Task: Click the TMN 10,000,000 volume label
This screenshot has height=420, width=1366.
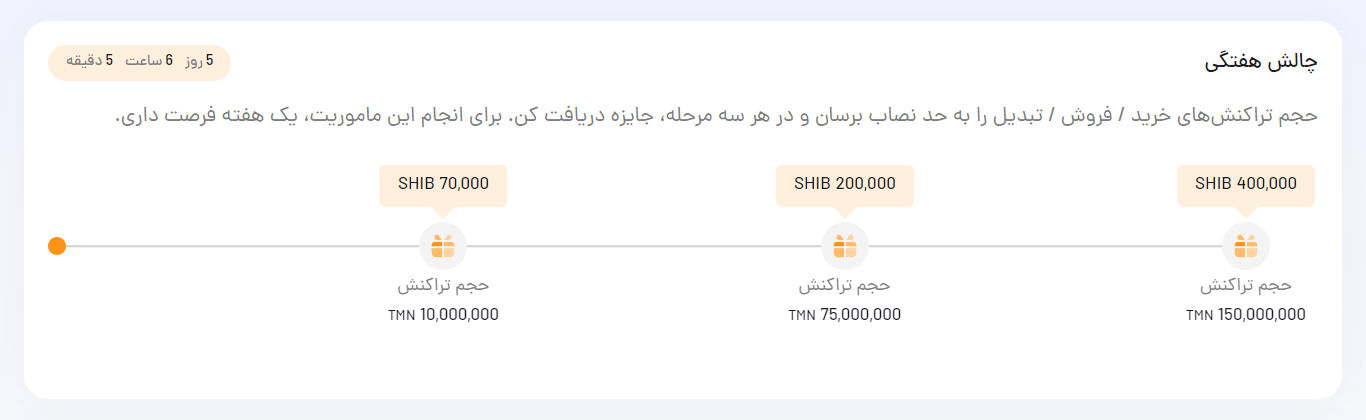Action: [443, 315]
